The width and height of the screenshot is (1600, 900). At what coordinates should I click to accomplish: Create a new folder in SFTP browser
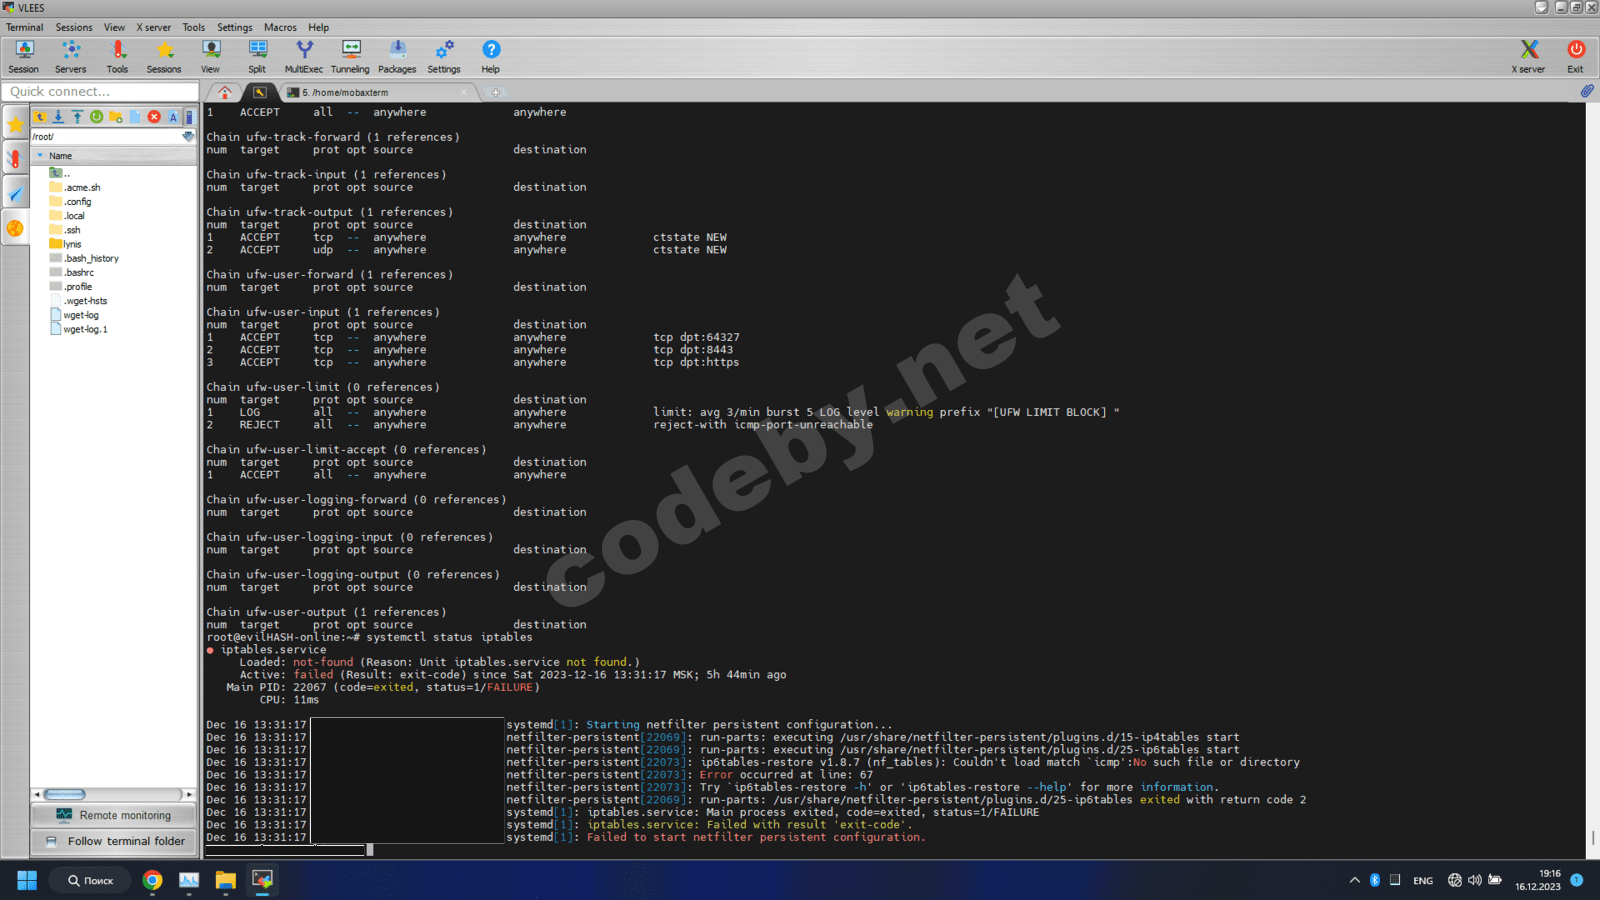pyautogui.click(x=116, y=117)
